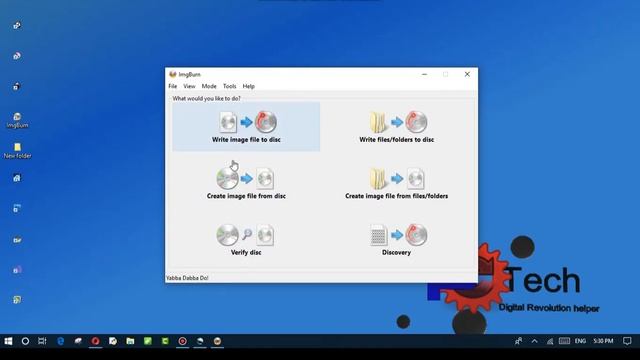
Task: Close the ImgBurn window
Action: tap(467, 74)
